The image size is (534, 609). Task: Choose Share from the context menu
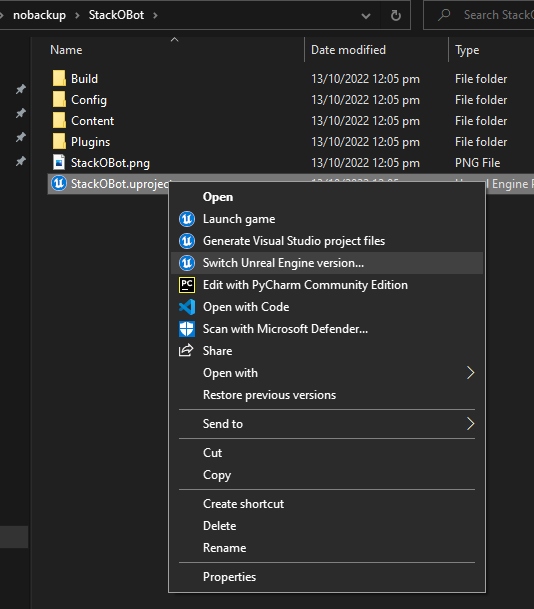point(327,351)
